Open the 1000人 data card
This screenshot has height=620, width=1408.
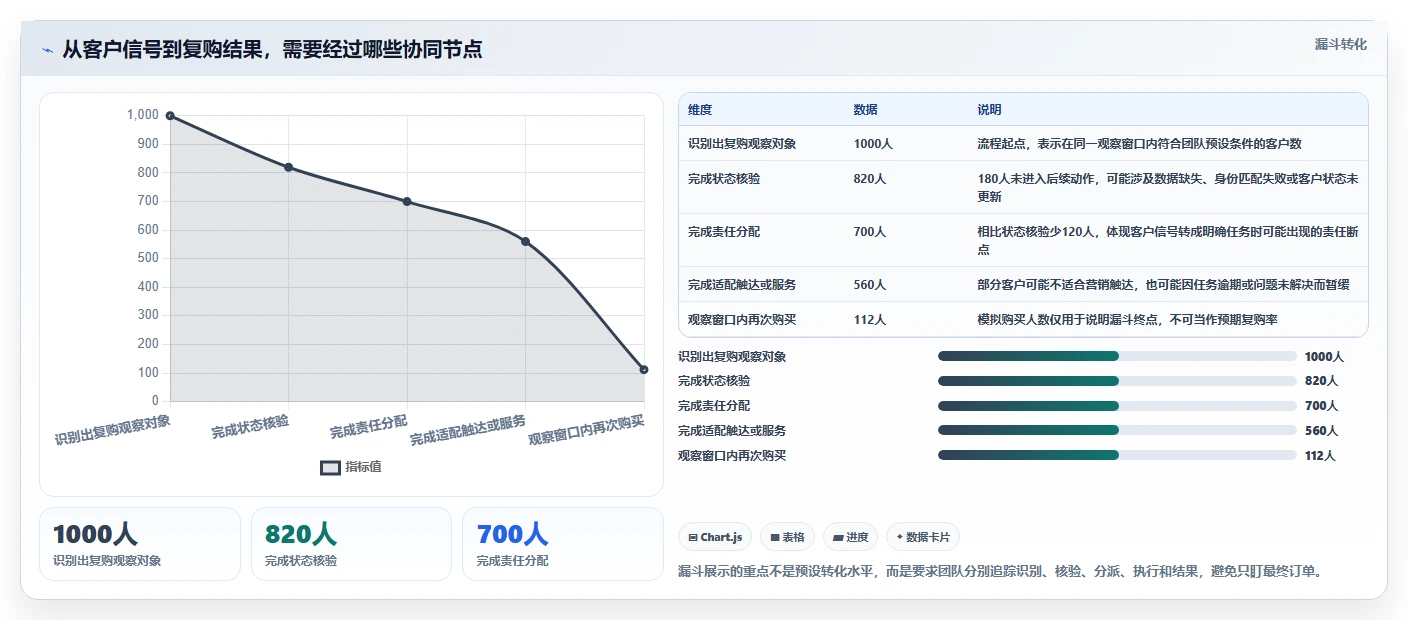140,544
